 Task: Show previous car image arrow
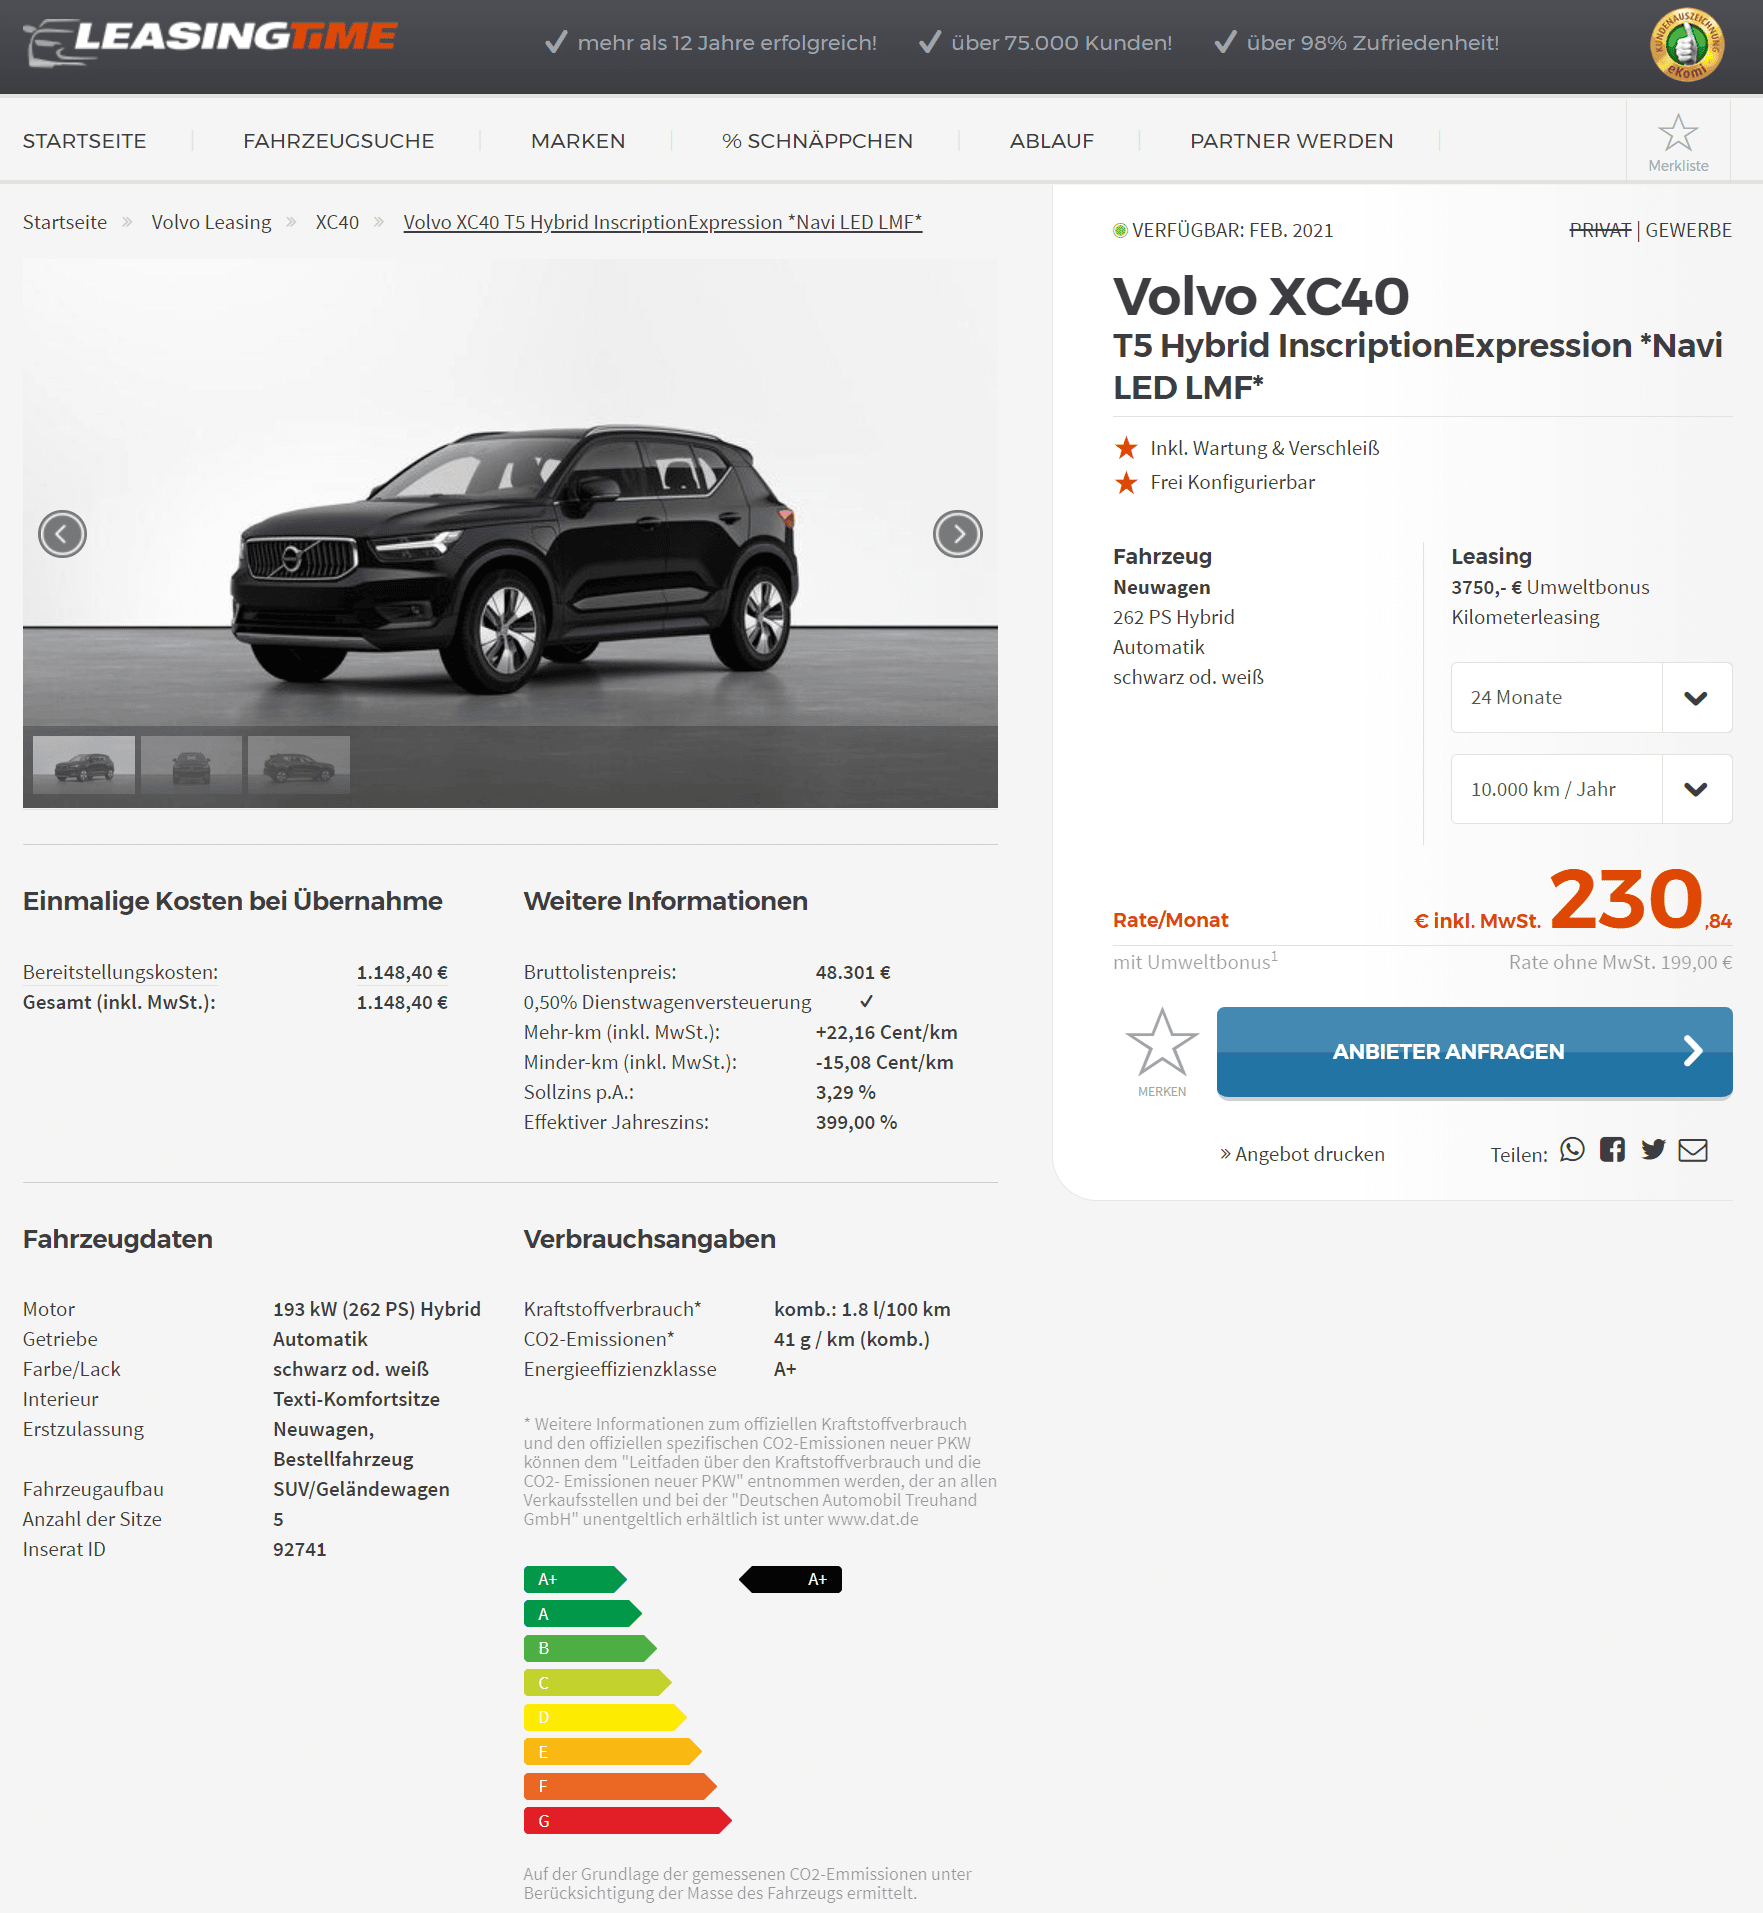tap(62, 534)
